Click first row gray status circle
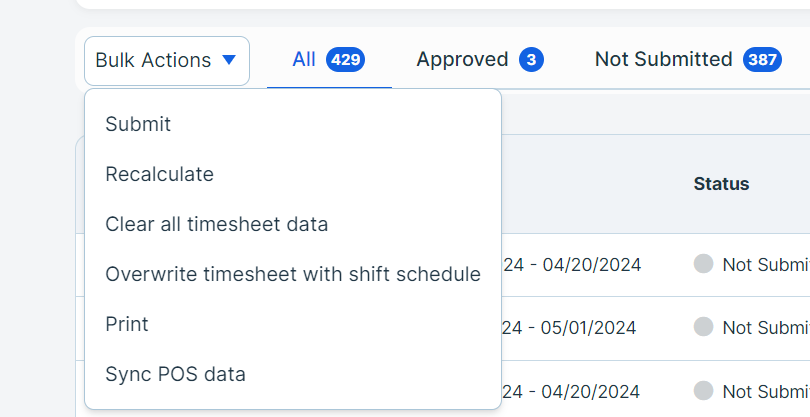This screenshot has width=810, height=417. click(x=703, y=264)
